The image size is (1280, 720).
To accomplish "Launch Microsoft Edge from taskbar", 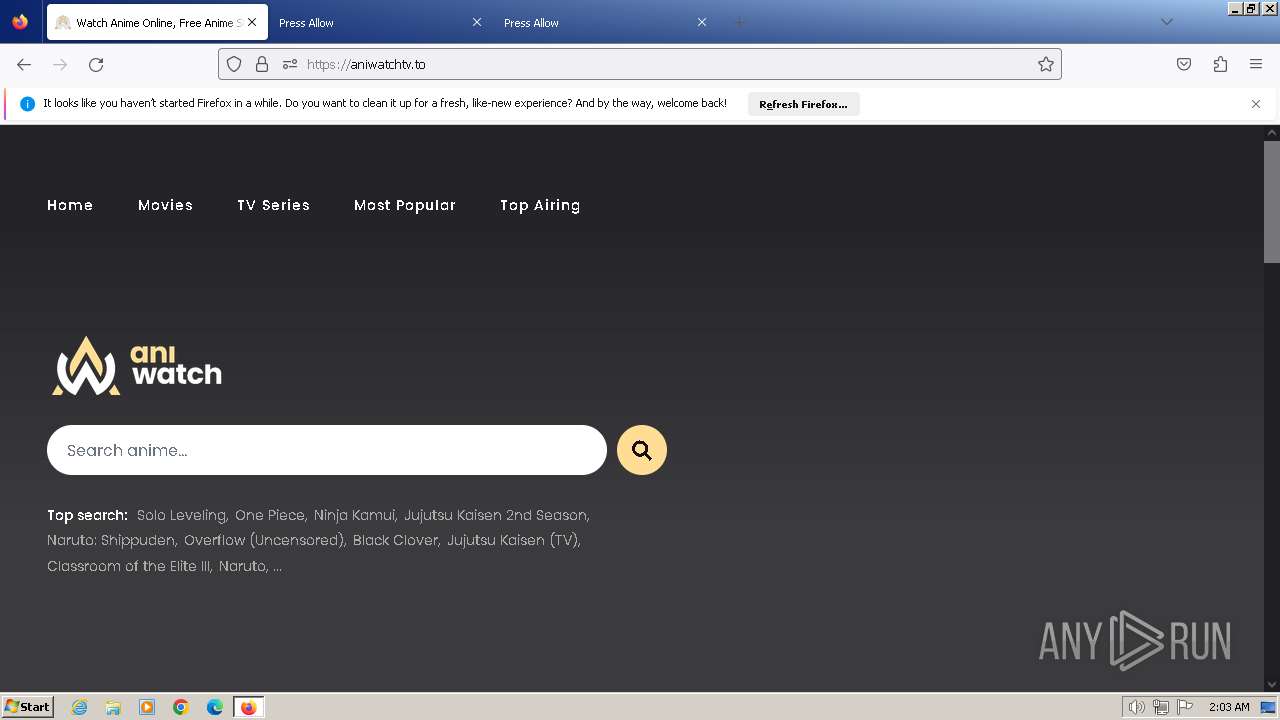I will pyautogui.click(x=215, y=707).
